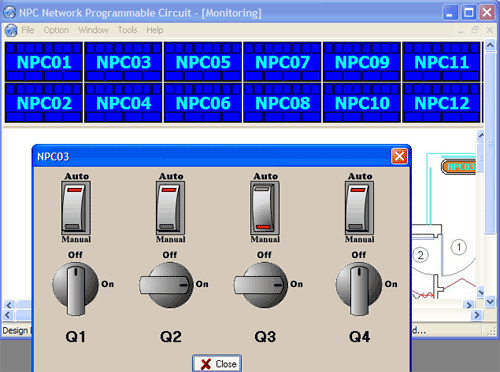Click the NPC08 device tile
Image resolution: width=500 pixels, height=372 pixels.
pos(282,103)
